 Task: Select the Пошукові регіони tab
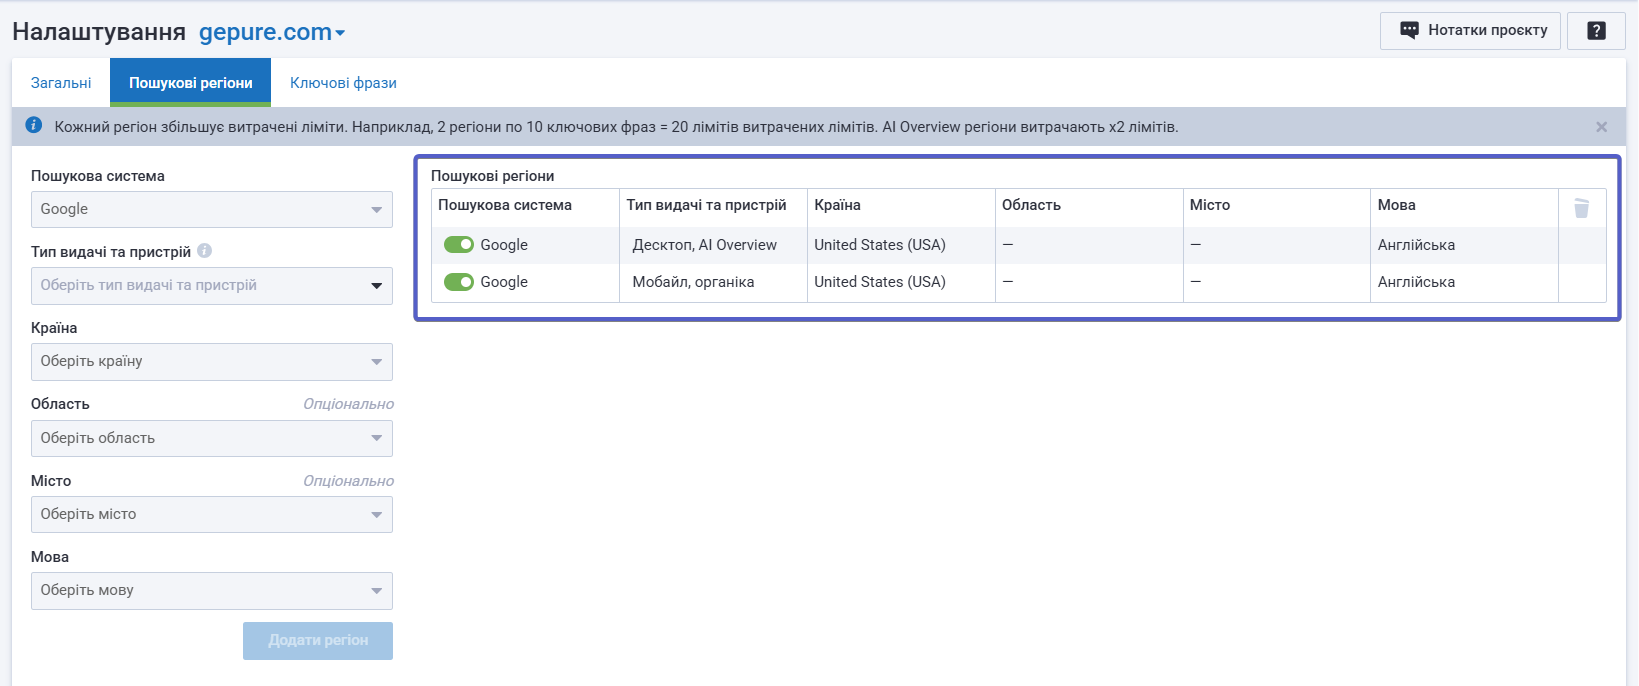[x=190, y=83]
